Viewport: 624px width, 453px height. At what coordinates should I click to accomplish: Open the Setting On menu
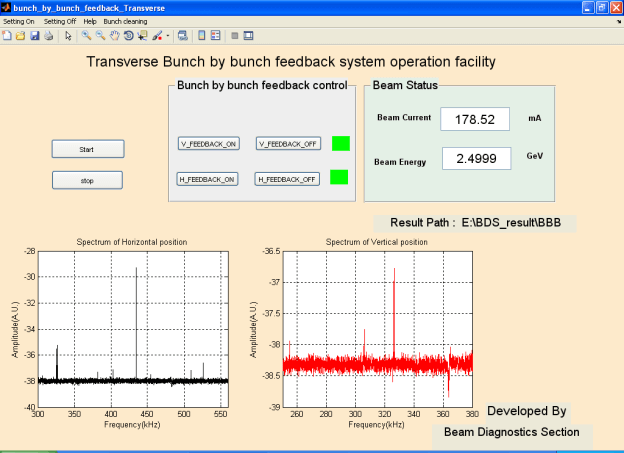(x=18, y=21)
